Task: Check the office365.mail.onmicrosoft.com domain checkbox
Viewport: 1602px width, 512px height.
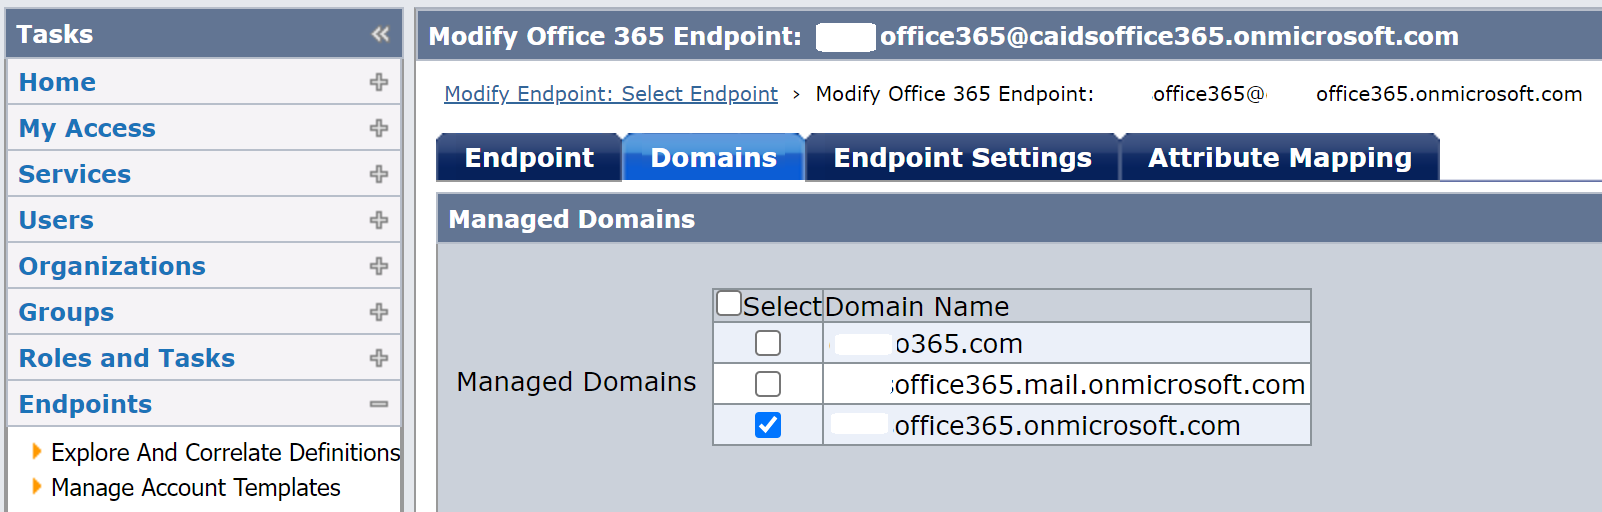Action: (768, 384)
